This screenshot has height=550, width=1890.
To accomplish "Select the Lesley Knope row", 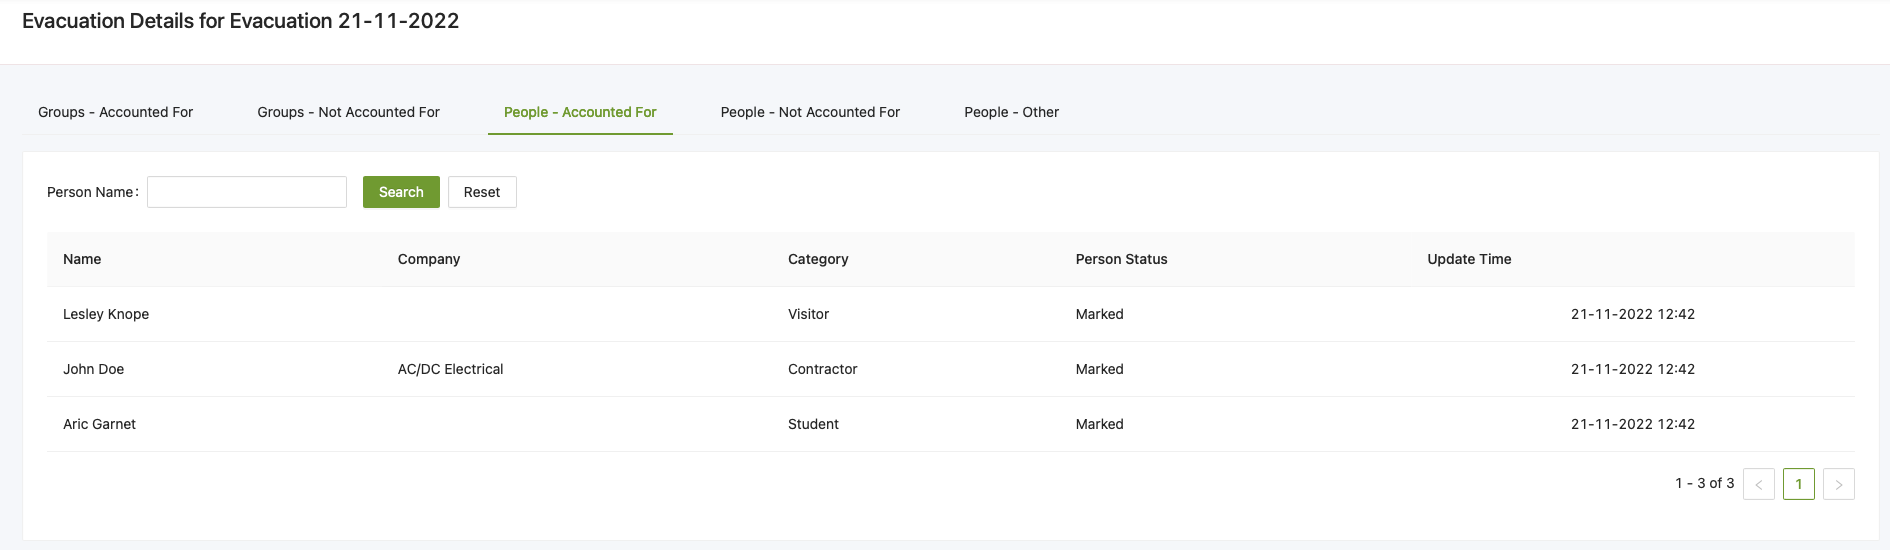I will coord(106,314).
